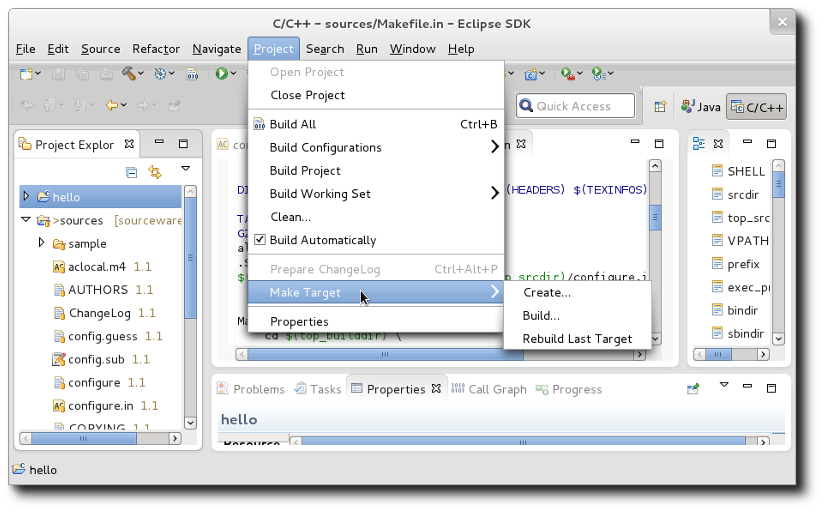The height and width of the screenshot is (516, 827).
Task: Click the Print toolbar icon
Action: [106, 74]
